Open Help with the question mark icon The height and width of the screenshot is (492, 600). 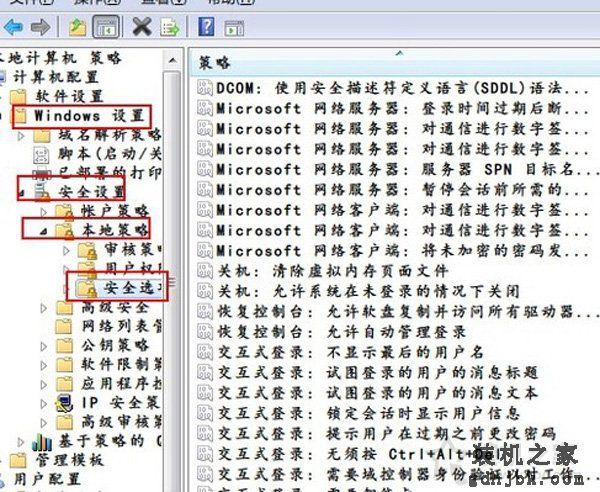[x=206, y=27]
